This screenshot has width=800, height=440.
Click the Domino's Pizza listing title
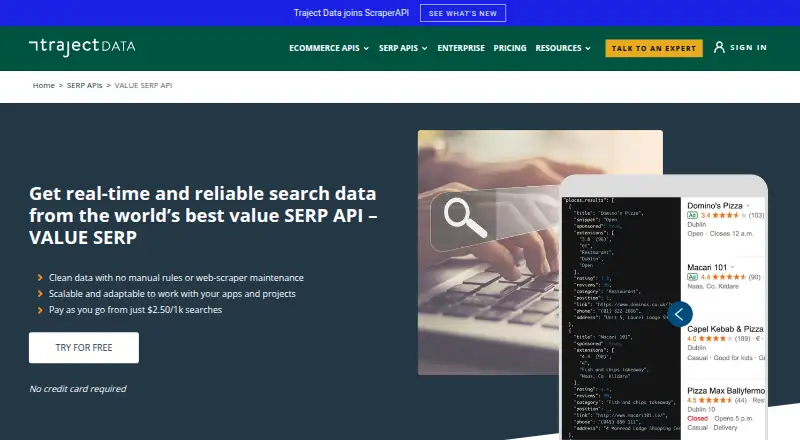[x=714, y=206]
